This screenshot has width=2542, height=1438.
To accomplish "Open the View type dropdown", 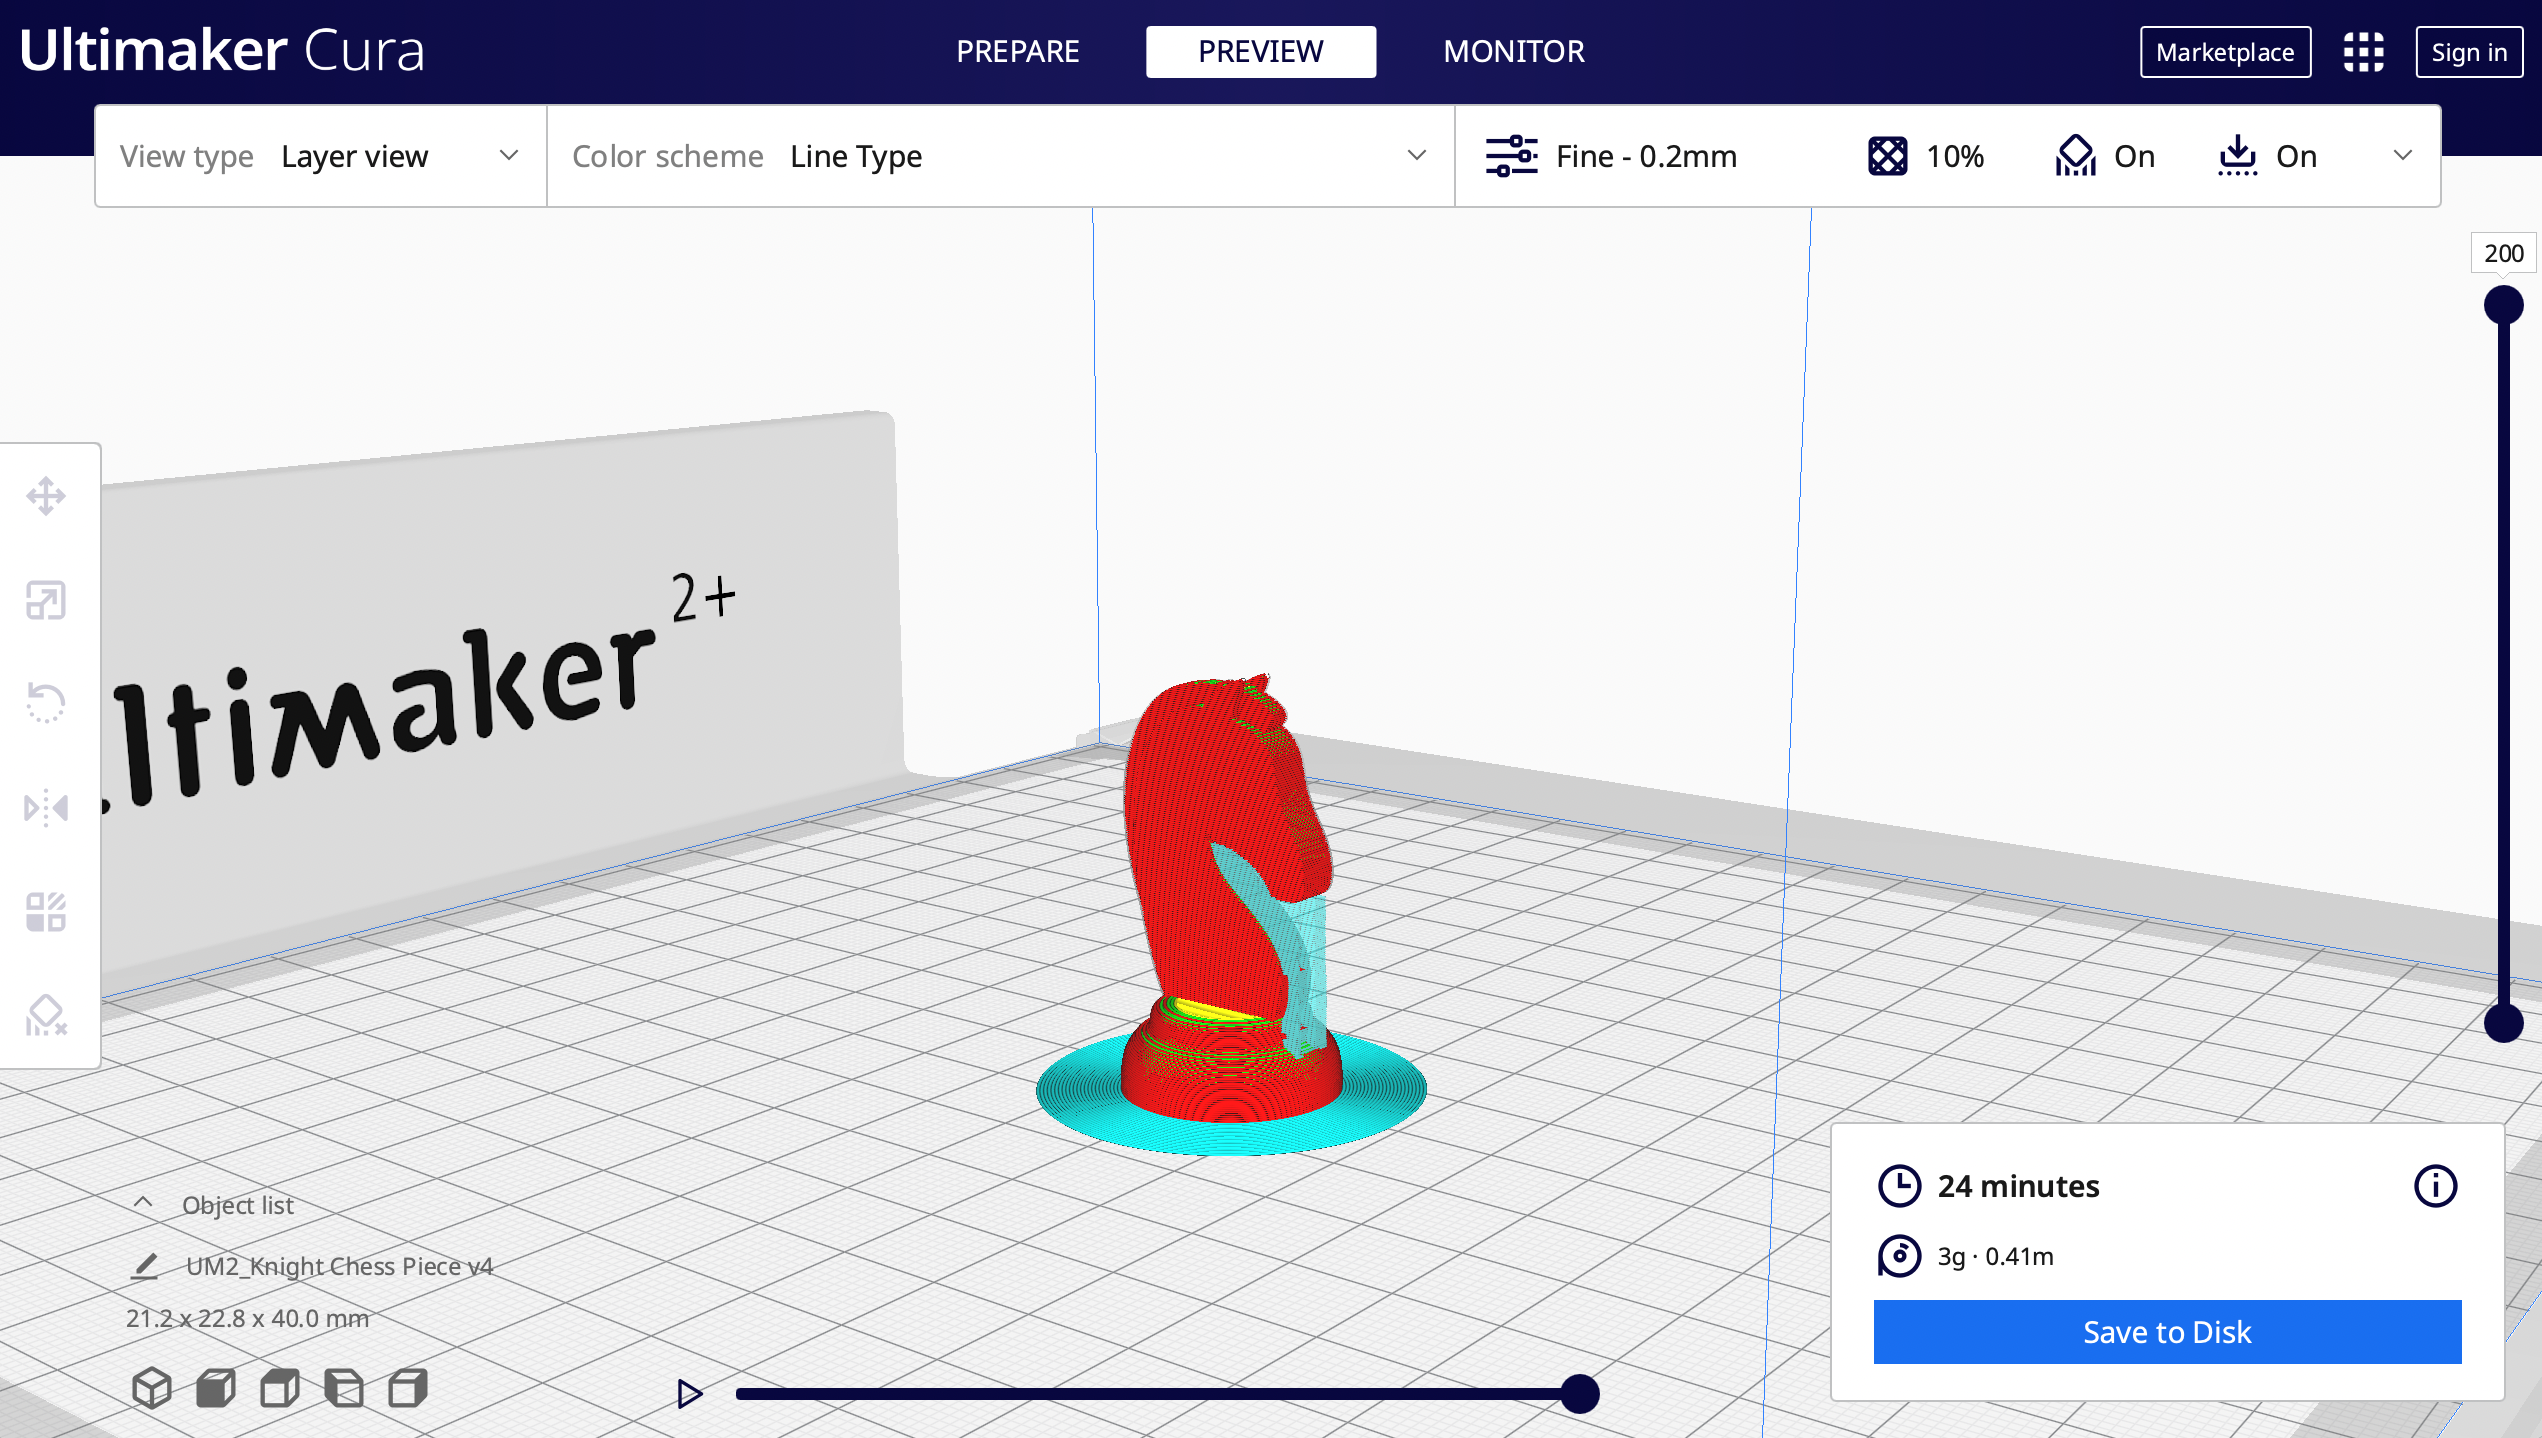I will (321, 156).
